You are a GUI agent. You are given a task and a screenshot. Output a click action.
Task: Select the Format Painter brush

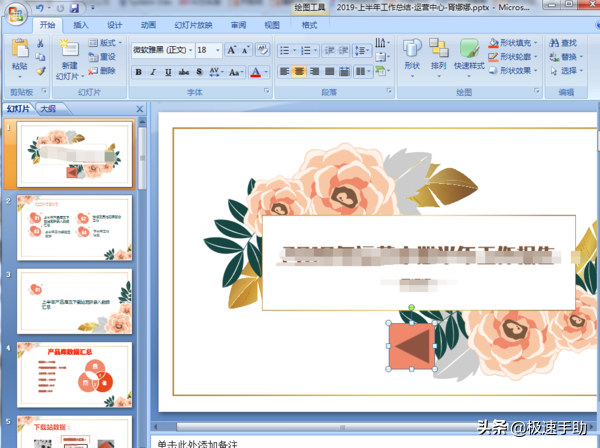coord(40,71)
